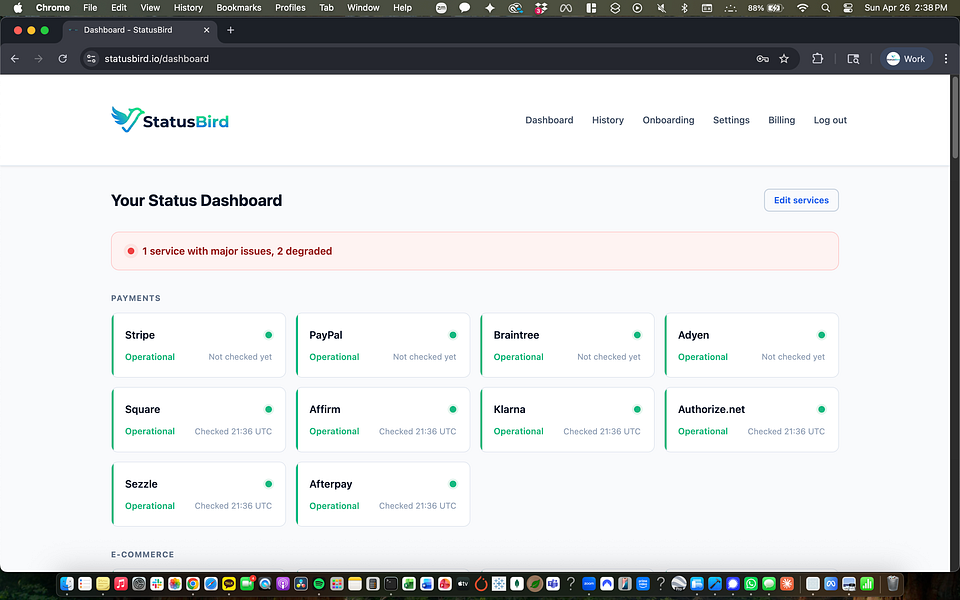Open Spotlight search magnifier in the menu bar

826,8
